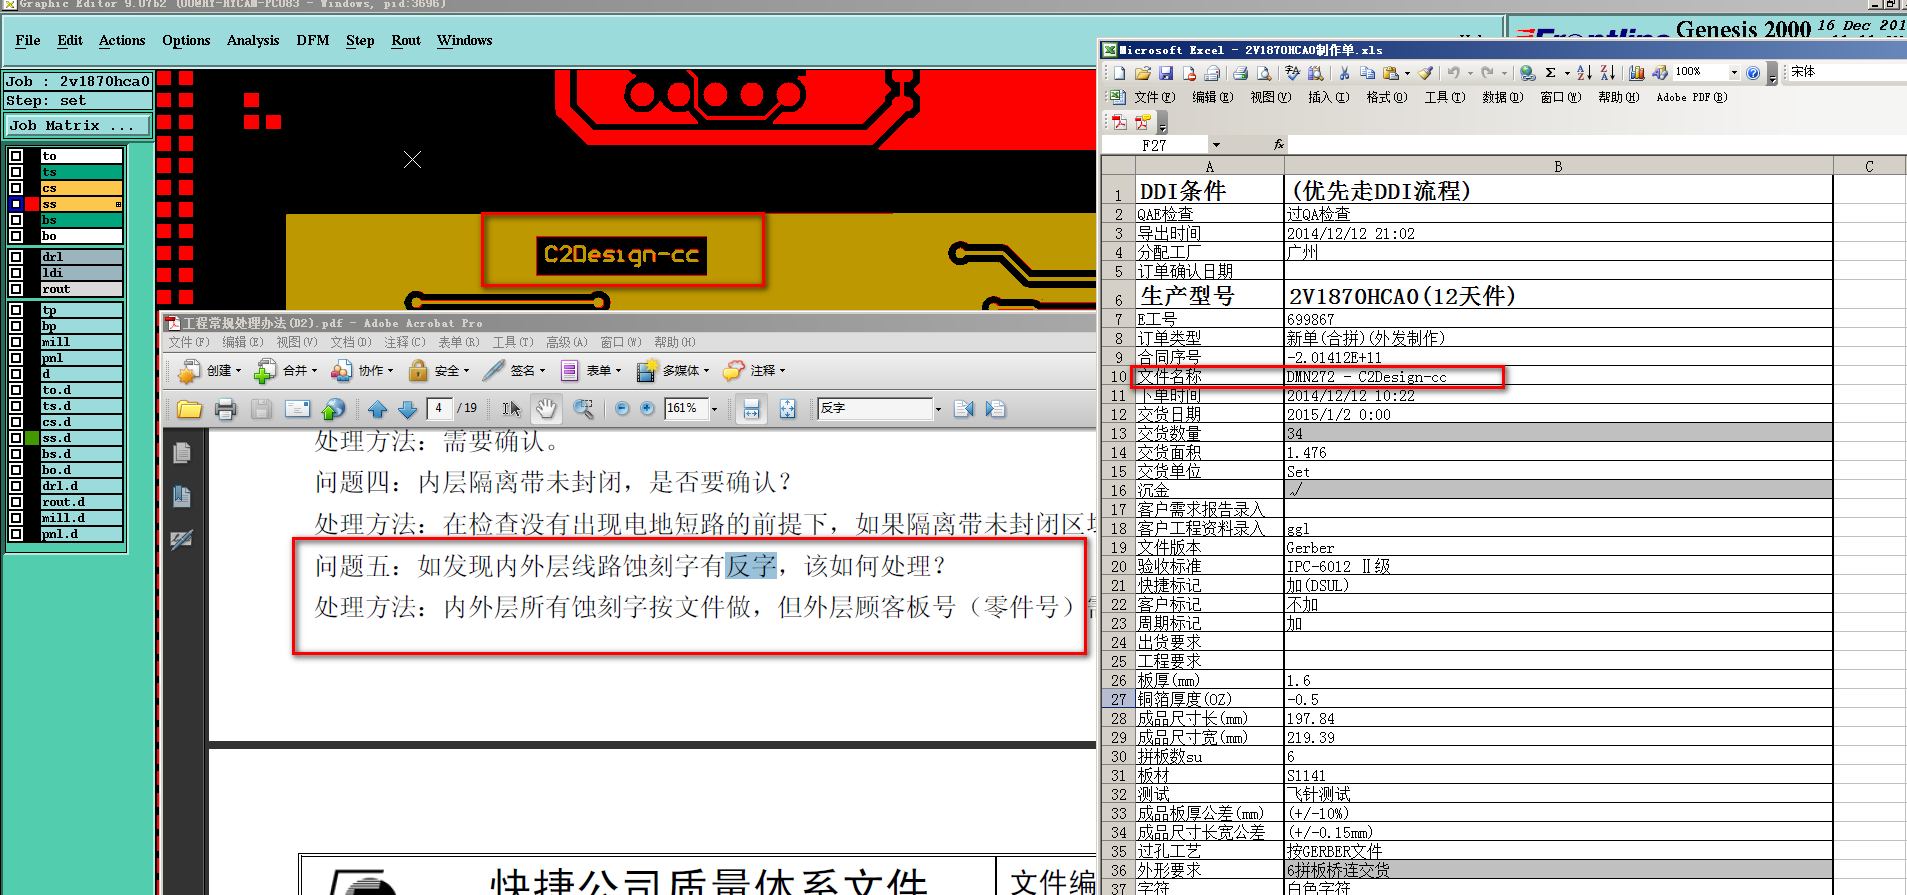Click green color swatch beside ss.d
The width and height of the screenshot is (1907, 895).
33,438
